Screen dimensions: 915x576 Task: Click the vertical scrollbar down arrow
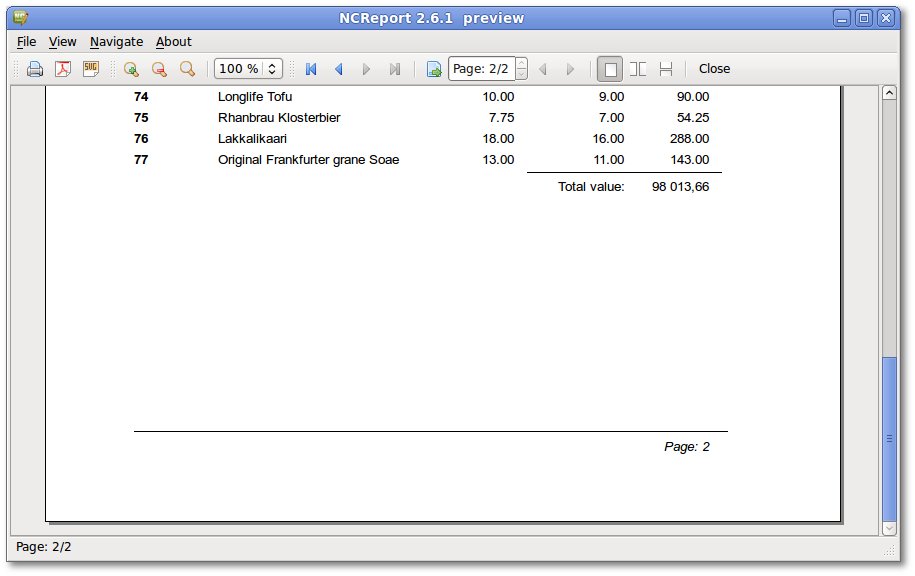coord(889,528)
